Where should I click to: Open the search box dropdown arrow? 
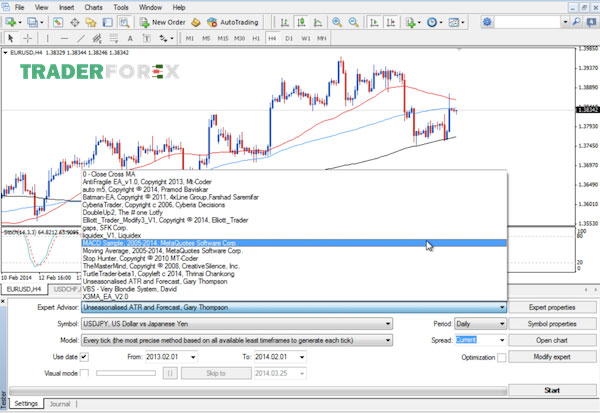tap(565, 22)
